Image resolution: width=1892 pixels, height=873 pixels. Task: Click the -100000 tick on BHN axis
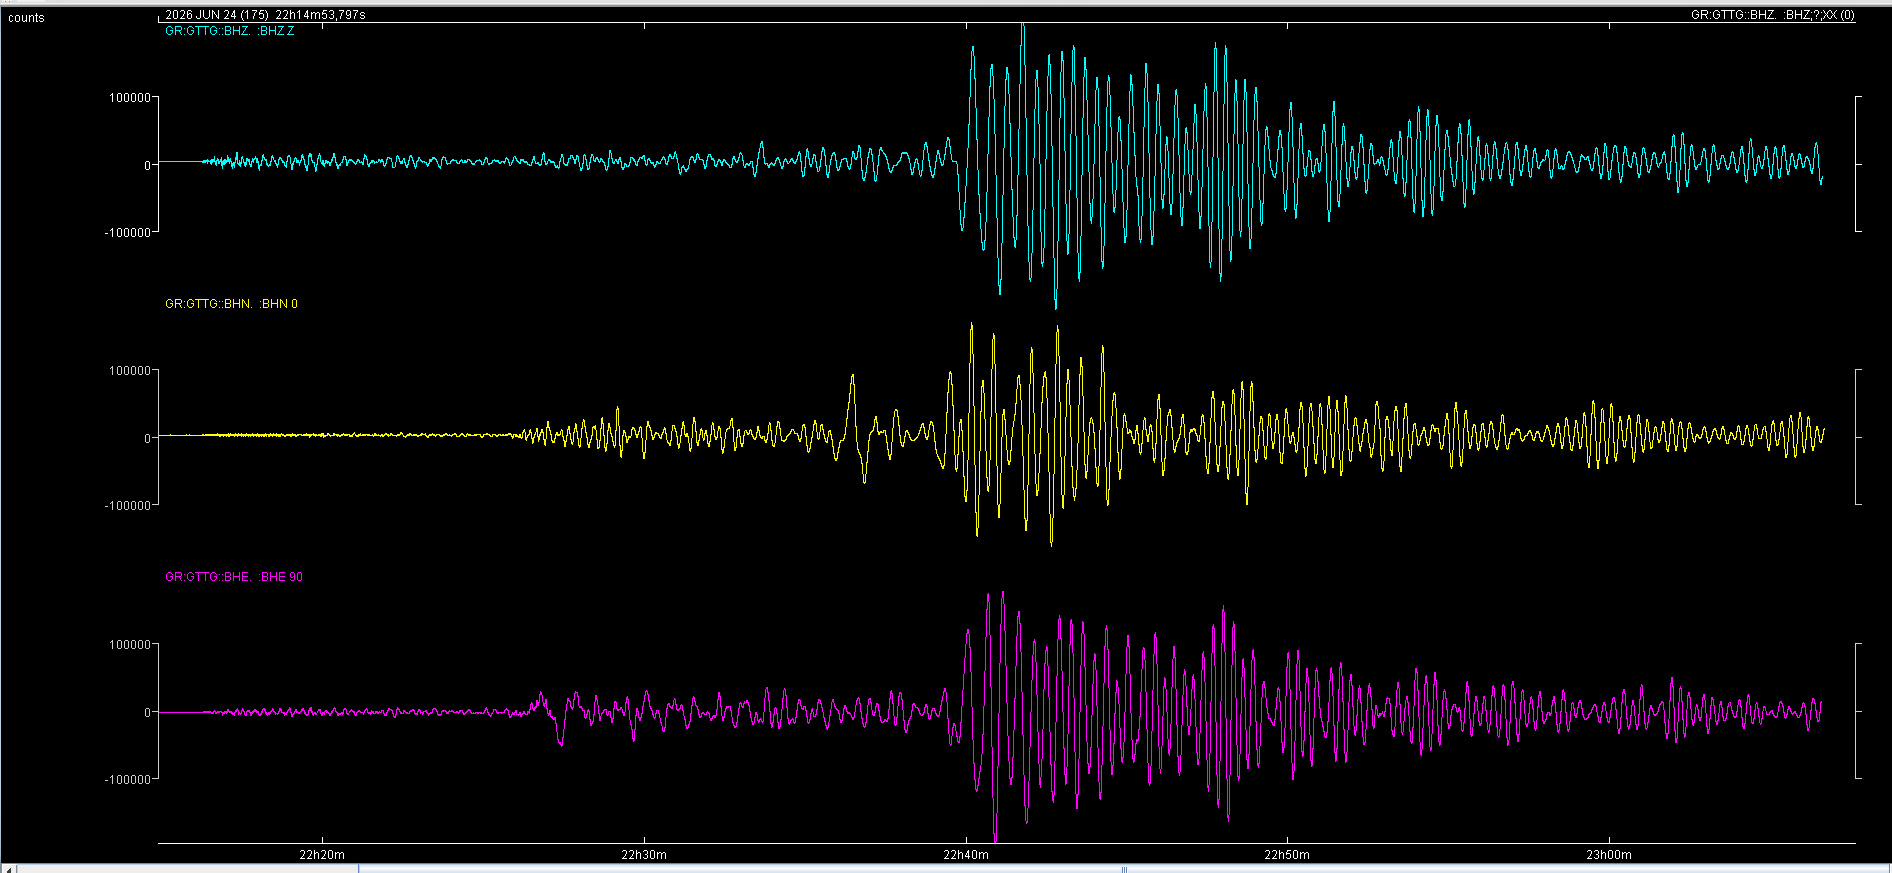click(x=128, y=506)
